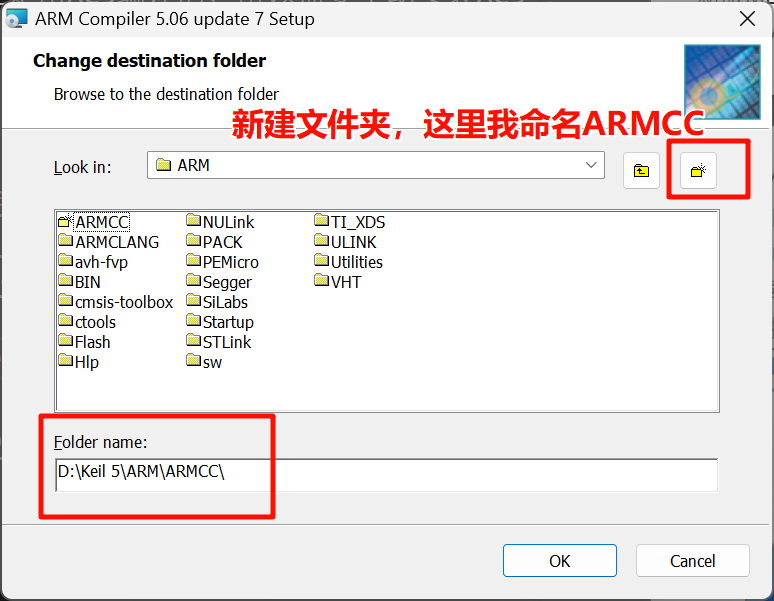Open the Look in dropdown
This screenshot has height=601, width=774.
point(376,165)
